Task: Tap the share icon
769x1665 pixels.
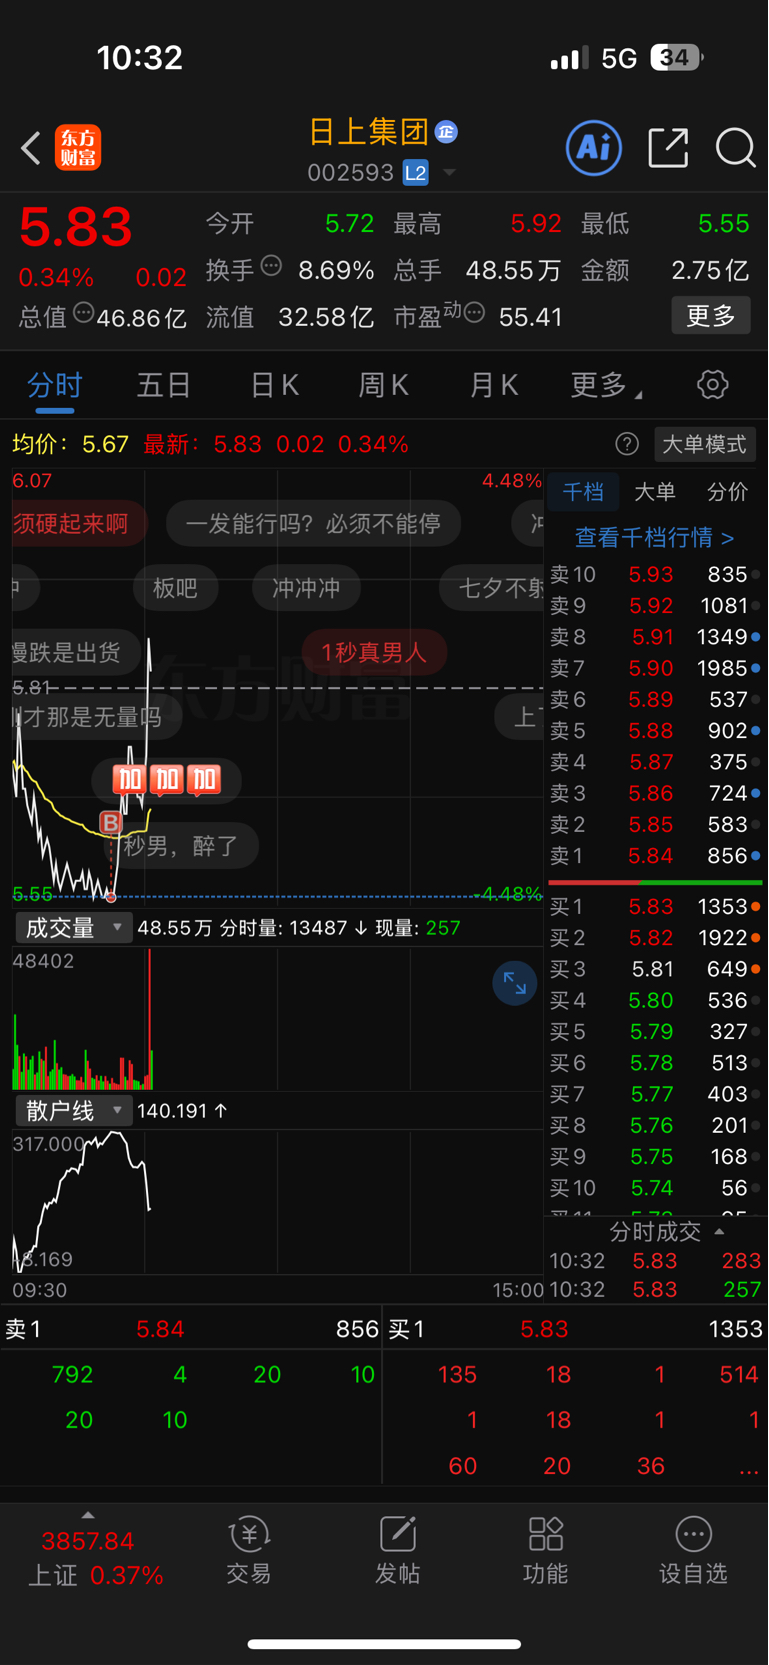Action: tap(668, 148)
